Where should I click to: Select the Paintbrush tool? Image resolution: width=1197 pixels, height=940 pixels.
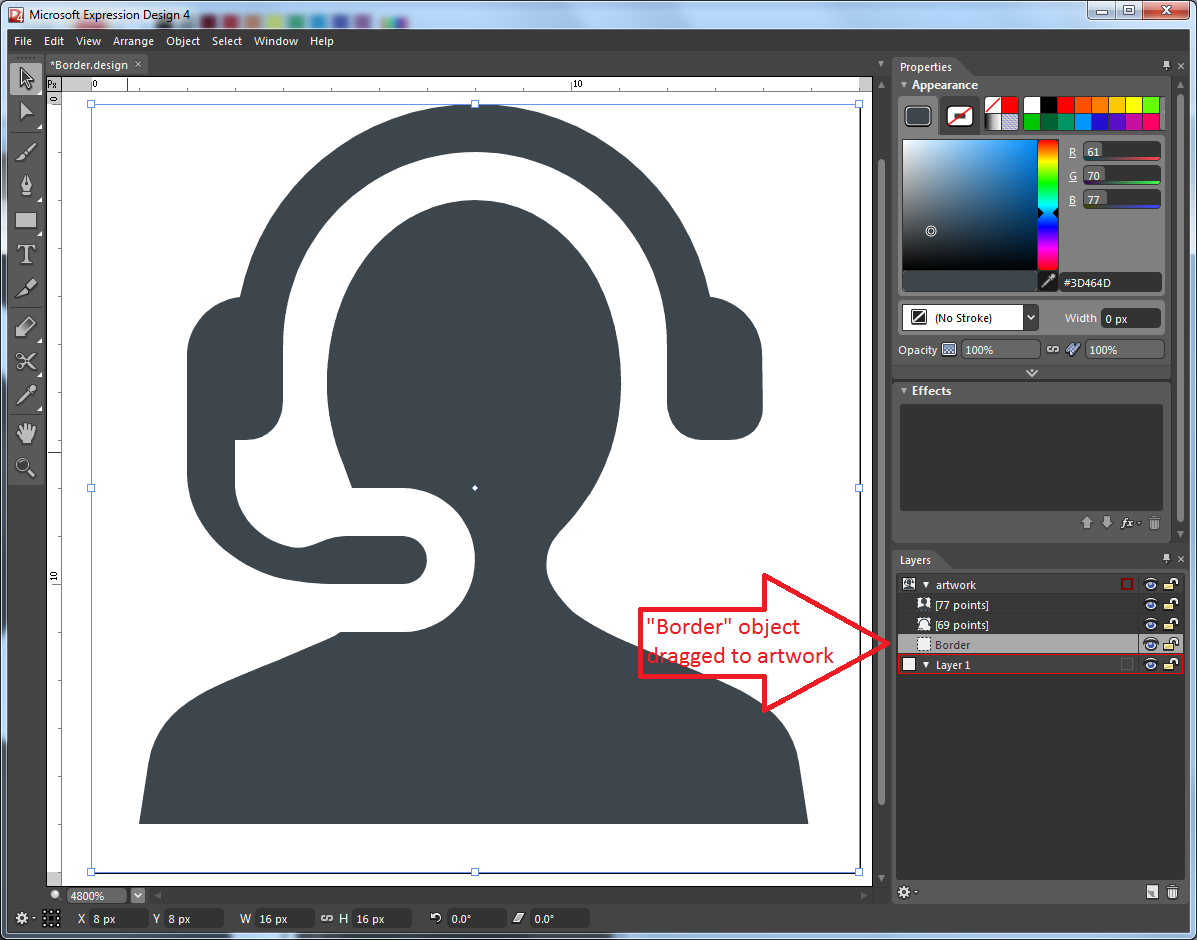tap(26, 151)
